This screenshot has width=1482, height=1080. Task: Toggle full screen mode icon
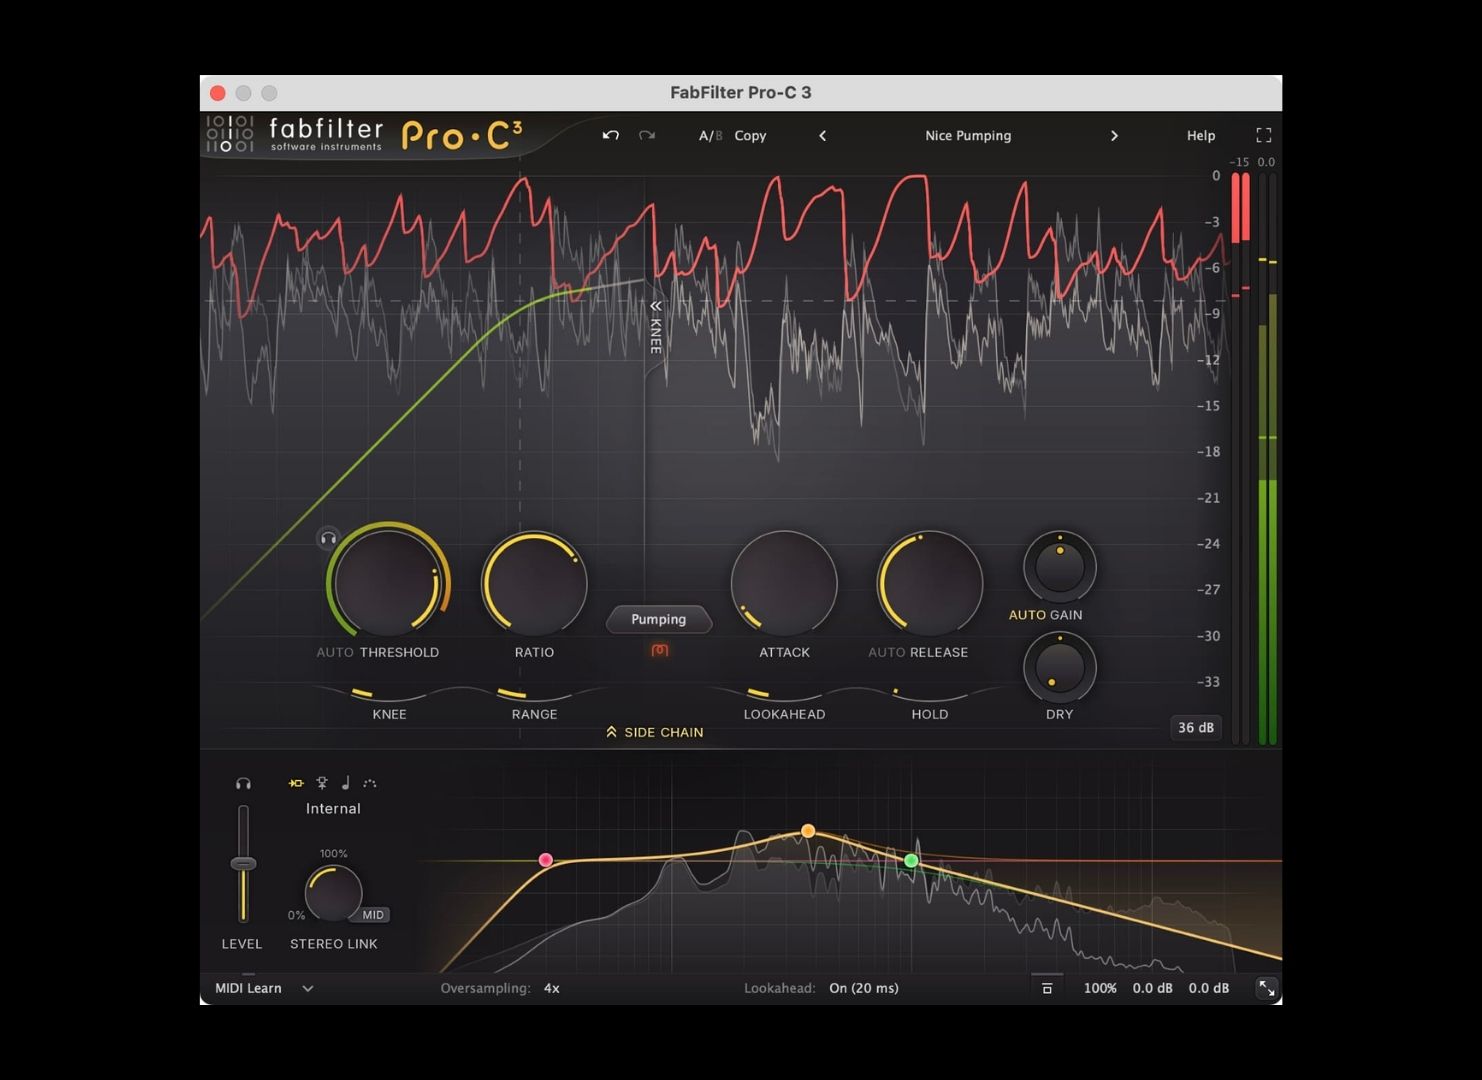point(1263,135)
